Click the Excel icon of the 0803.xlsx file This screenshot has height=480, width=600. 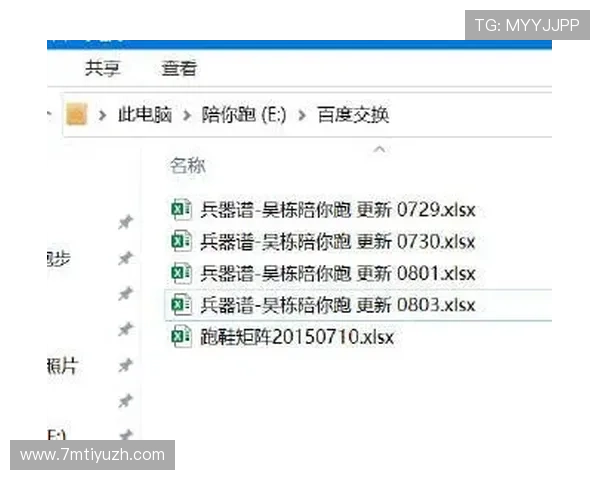181,305
